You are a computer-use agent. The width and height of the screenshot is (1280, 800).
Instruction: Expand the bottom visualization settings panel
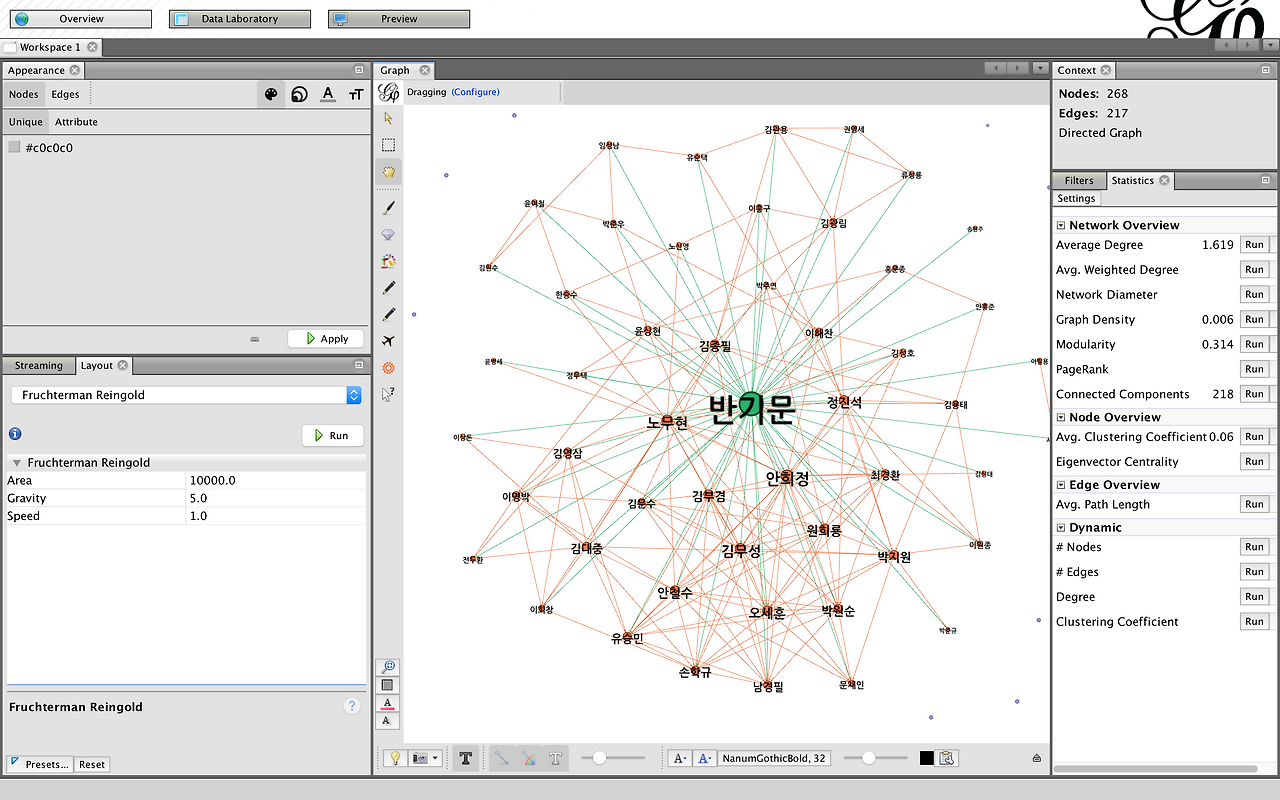click(x=1037, y=759)
